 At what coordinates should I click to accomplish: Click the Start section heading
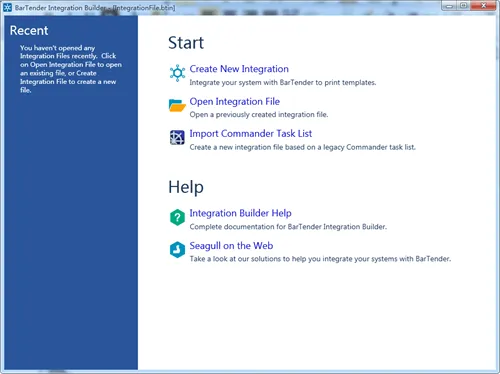(186, 43)
